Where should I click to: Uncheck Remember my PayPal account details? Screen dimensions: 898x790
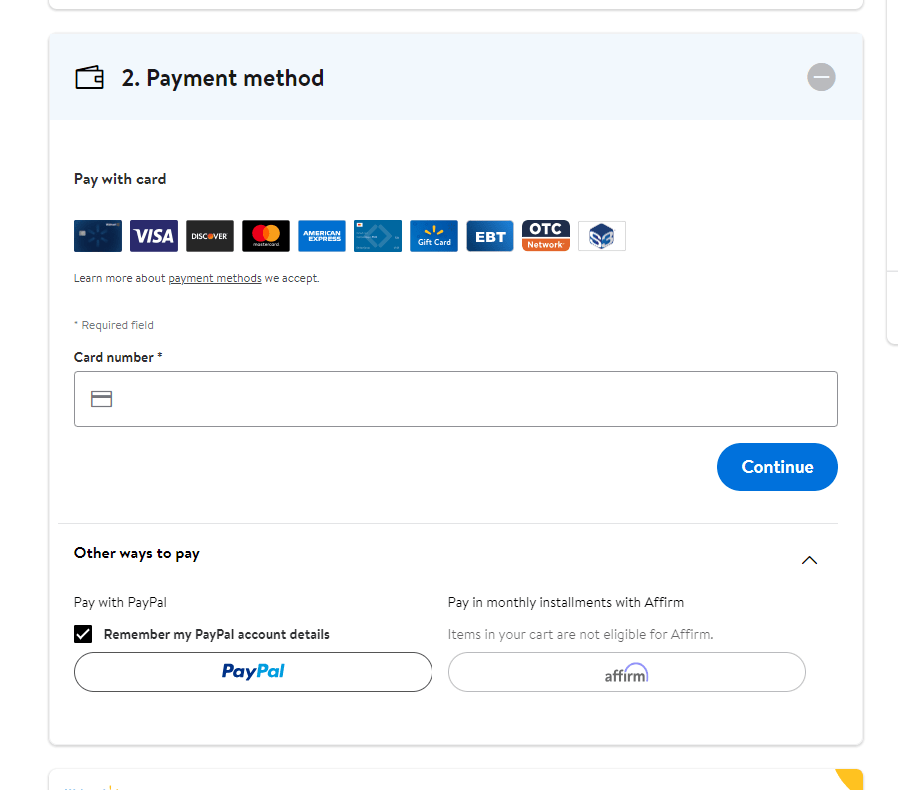(83, 634)
